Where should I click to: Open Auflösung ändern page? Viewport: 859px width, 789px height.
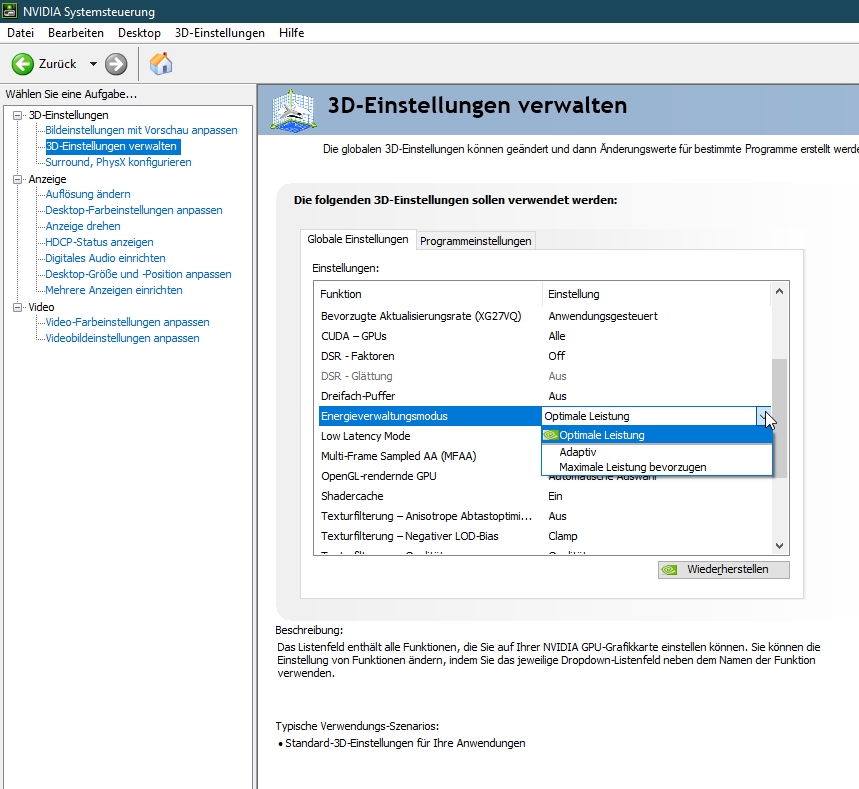88,194
